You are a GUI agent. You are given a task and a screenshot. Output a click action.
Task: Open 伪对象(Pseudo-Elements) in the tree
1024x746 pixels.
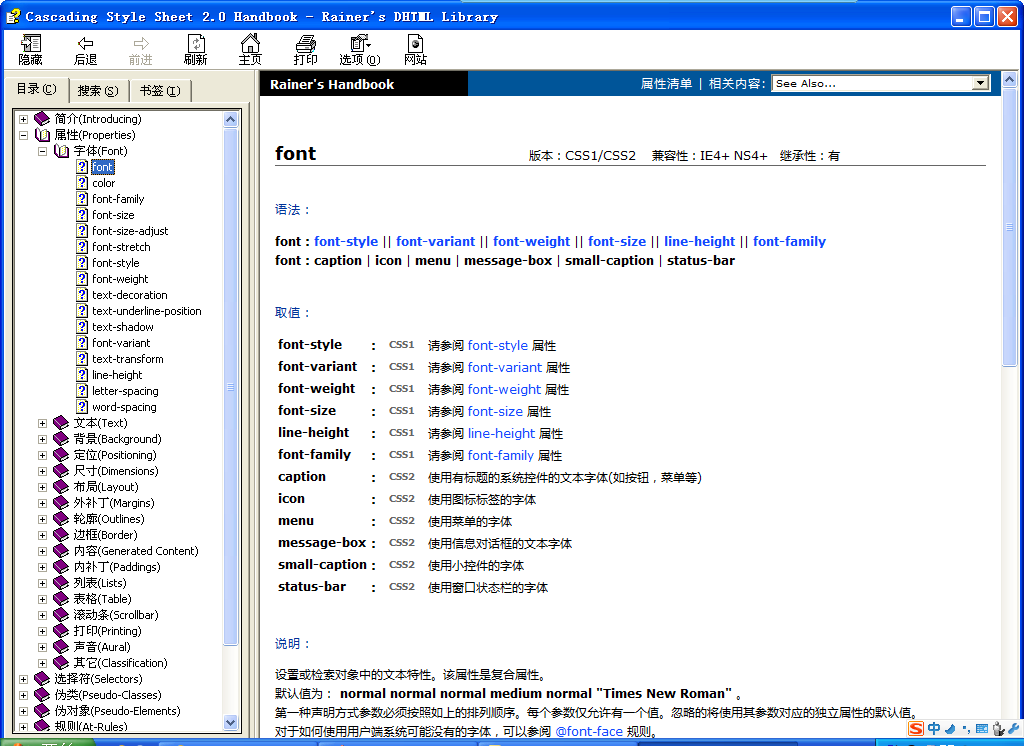tap(117, 711)
